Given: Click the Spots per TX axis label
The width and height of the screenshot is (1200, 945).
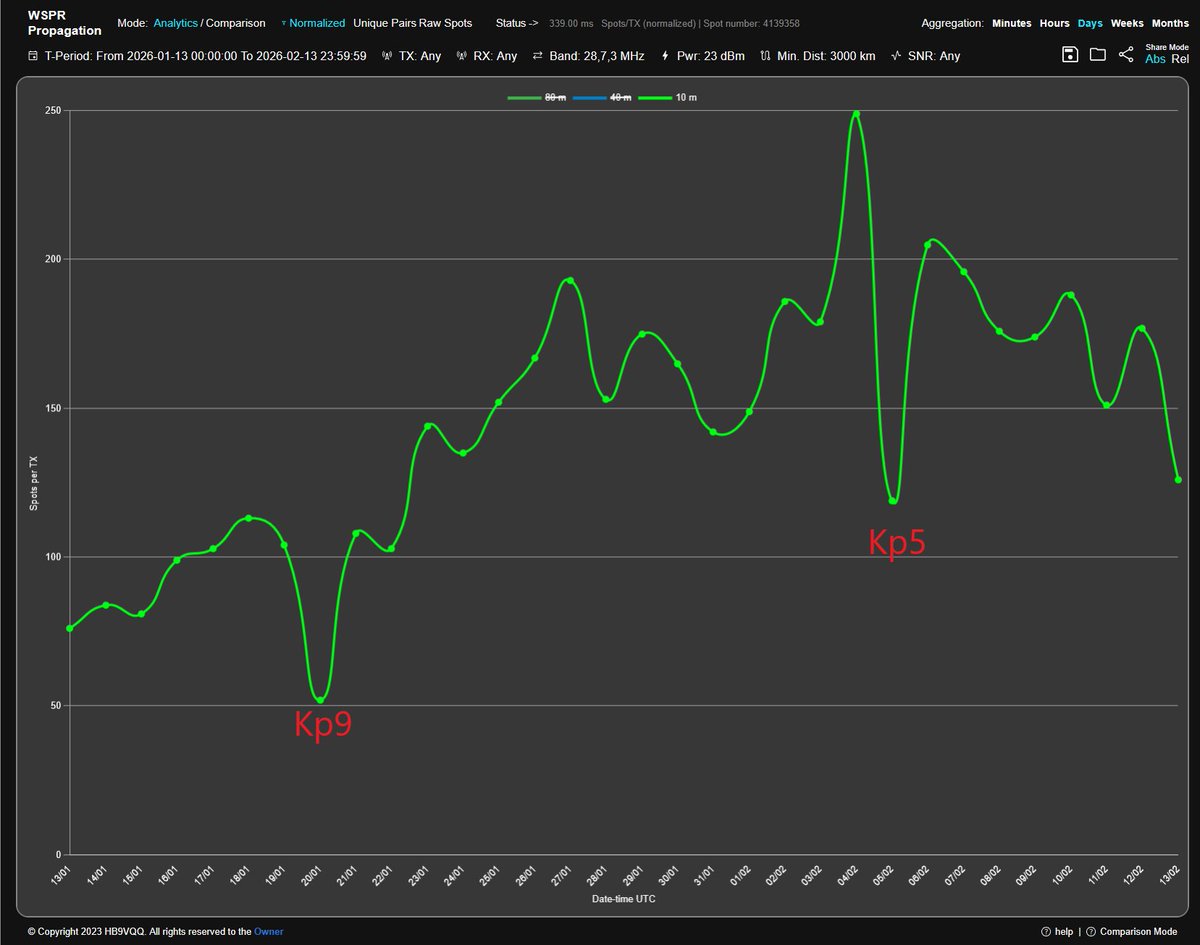Looking at the screenshot, I should click(33, 482).
